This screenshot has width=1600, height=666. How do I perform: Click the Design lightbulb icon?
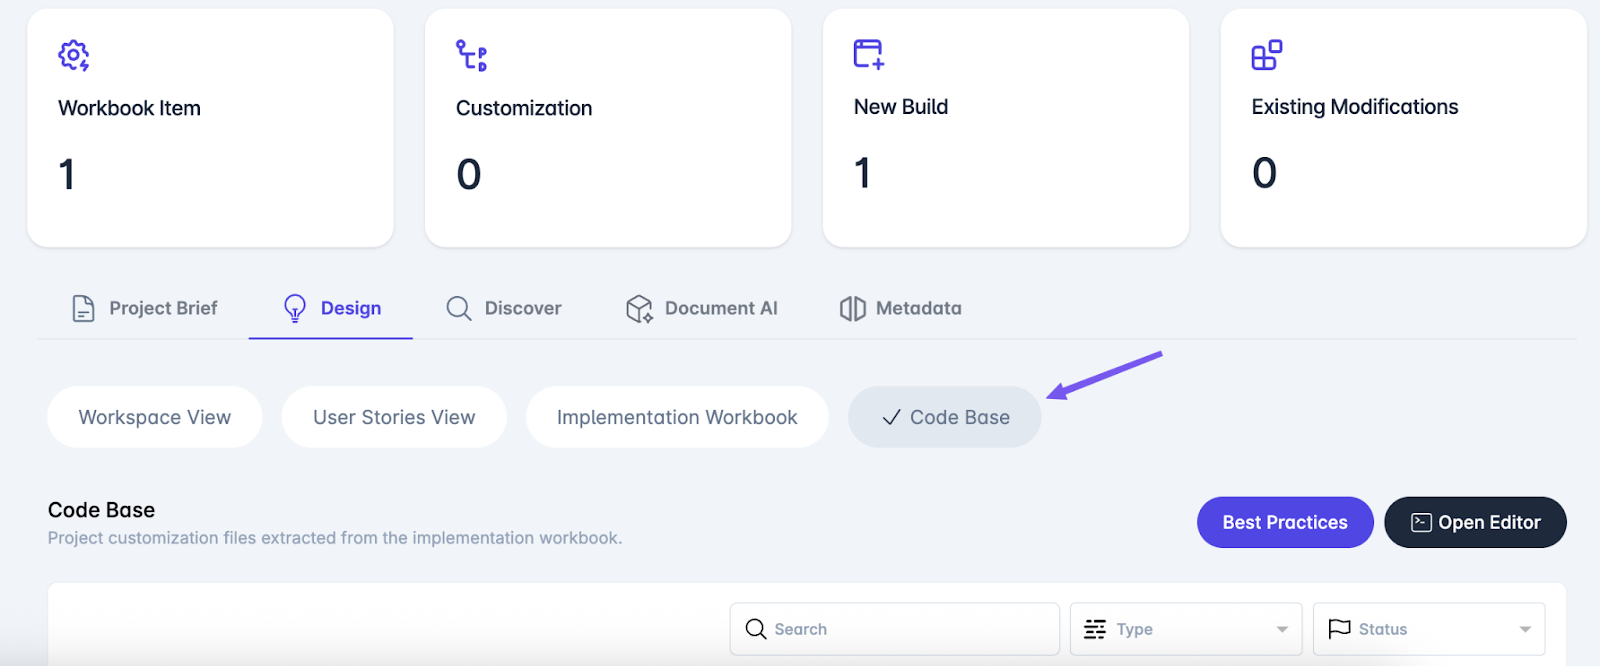click(295, 308)
